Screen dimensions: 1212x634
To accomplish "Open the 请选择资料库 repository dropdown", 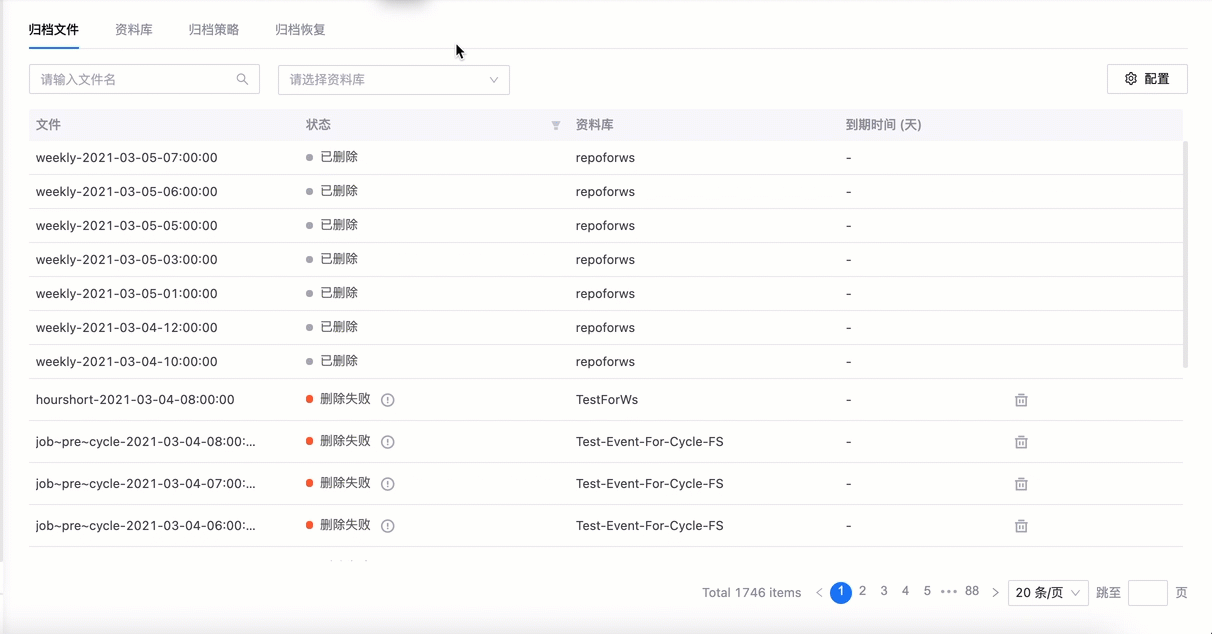I will (393, 80).
